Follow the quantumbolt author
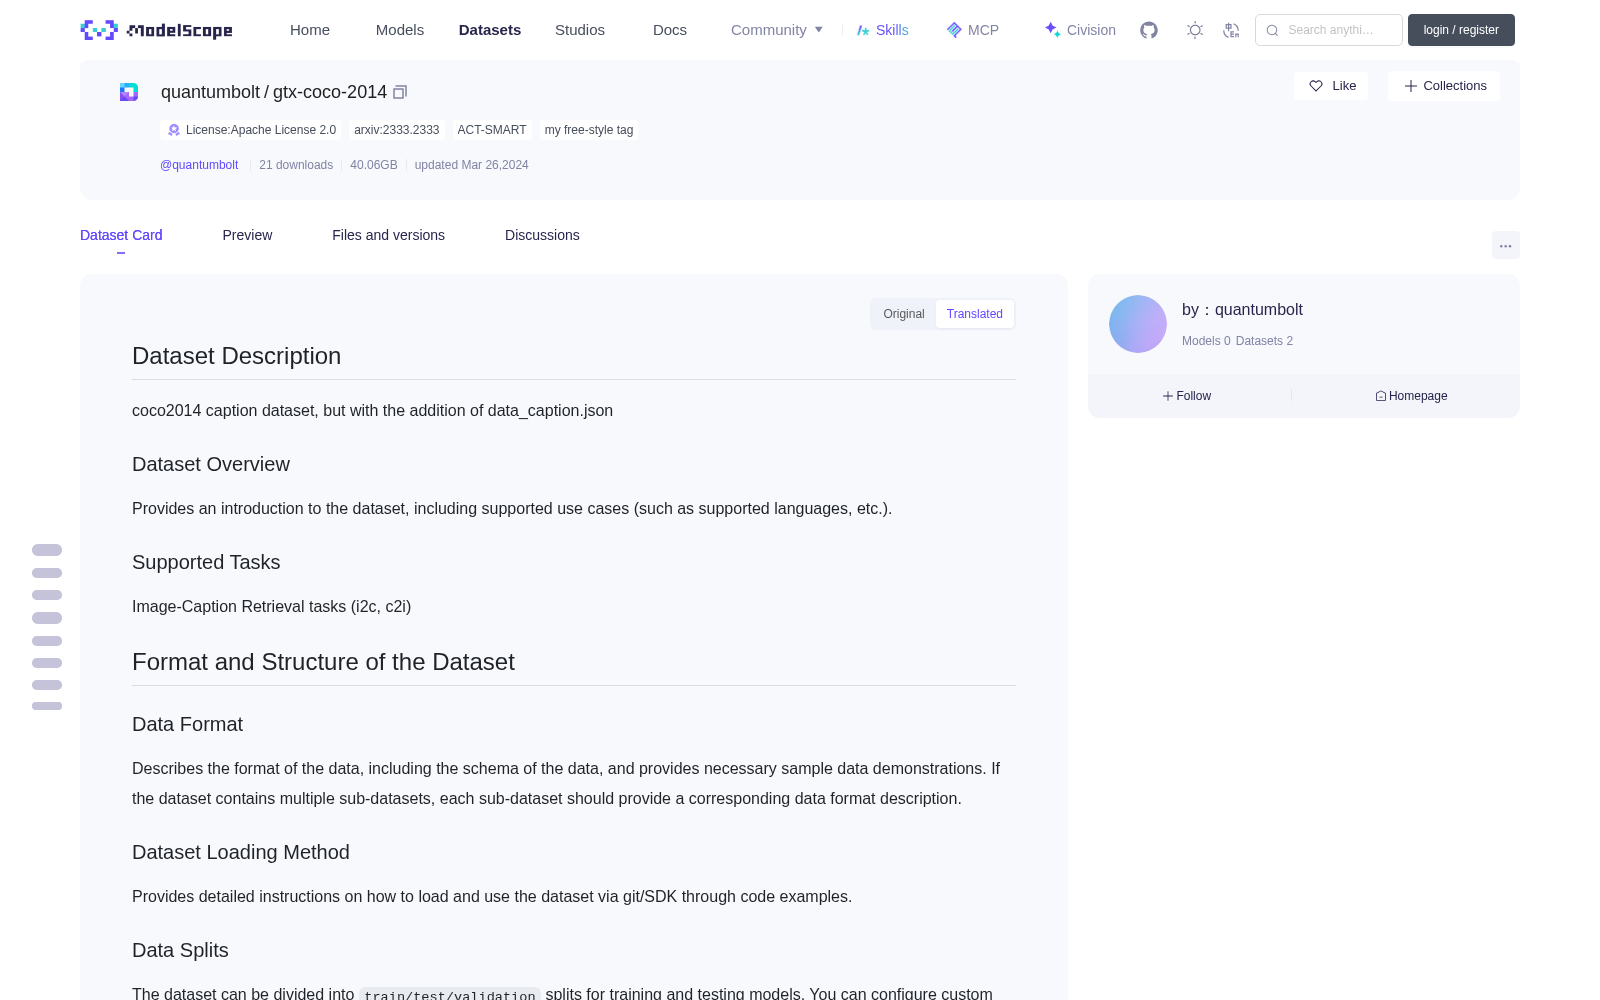The width and height of the screenshot is (1600, 1000). click(1187, 396)
